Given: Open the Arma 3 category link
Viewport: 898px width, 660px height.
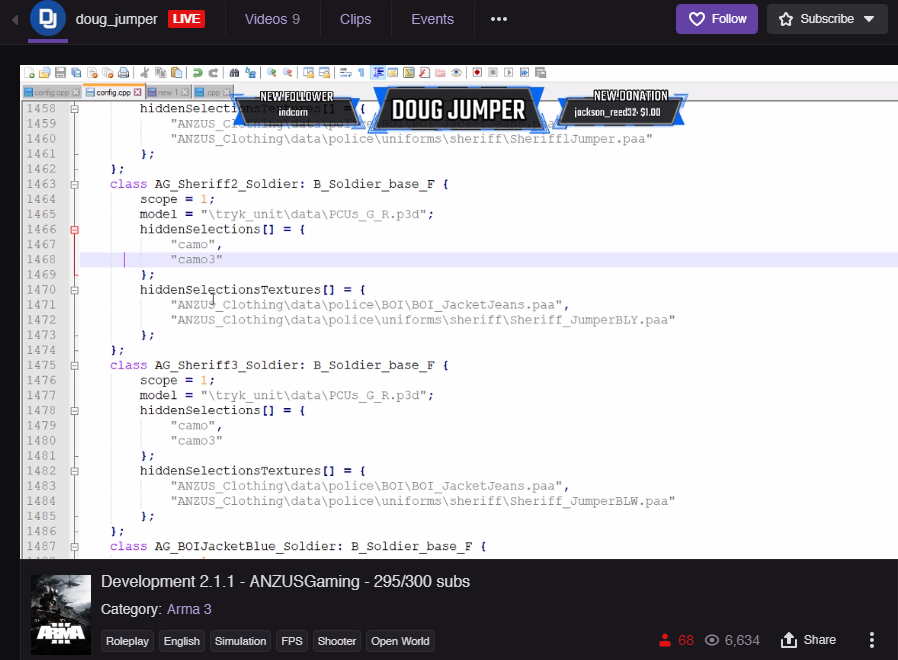Looking at the screenshot, I should point(189,609).
